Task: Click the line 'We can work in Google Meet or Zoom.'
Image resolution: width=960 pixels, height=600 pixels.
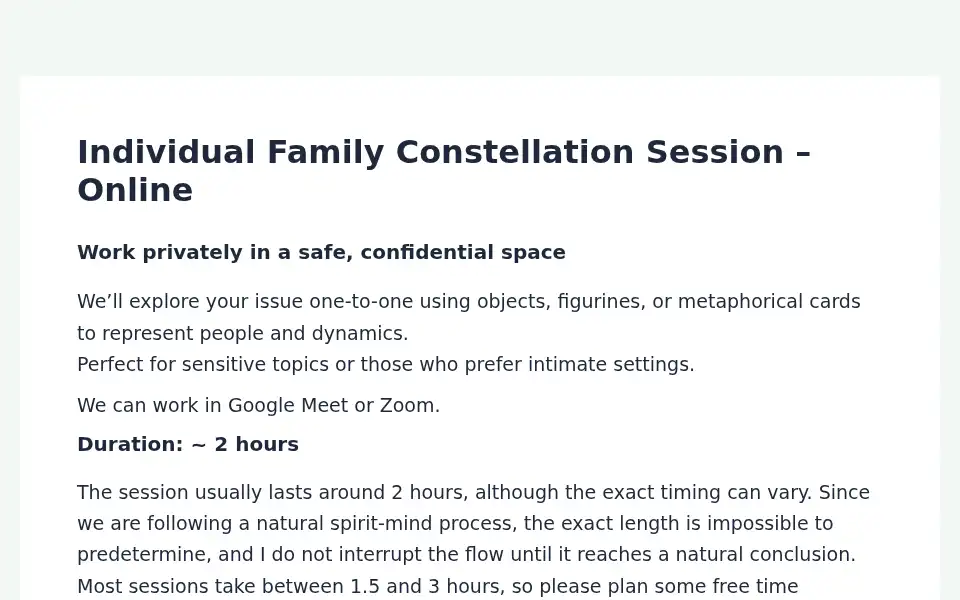Action: pyautogui.click(x=258, y=406)
